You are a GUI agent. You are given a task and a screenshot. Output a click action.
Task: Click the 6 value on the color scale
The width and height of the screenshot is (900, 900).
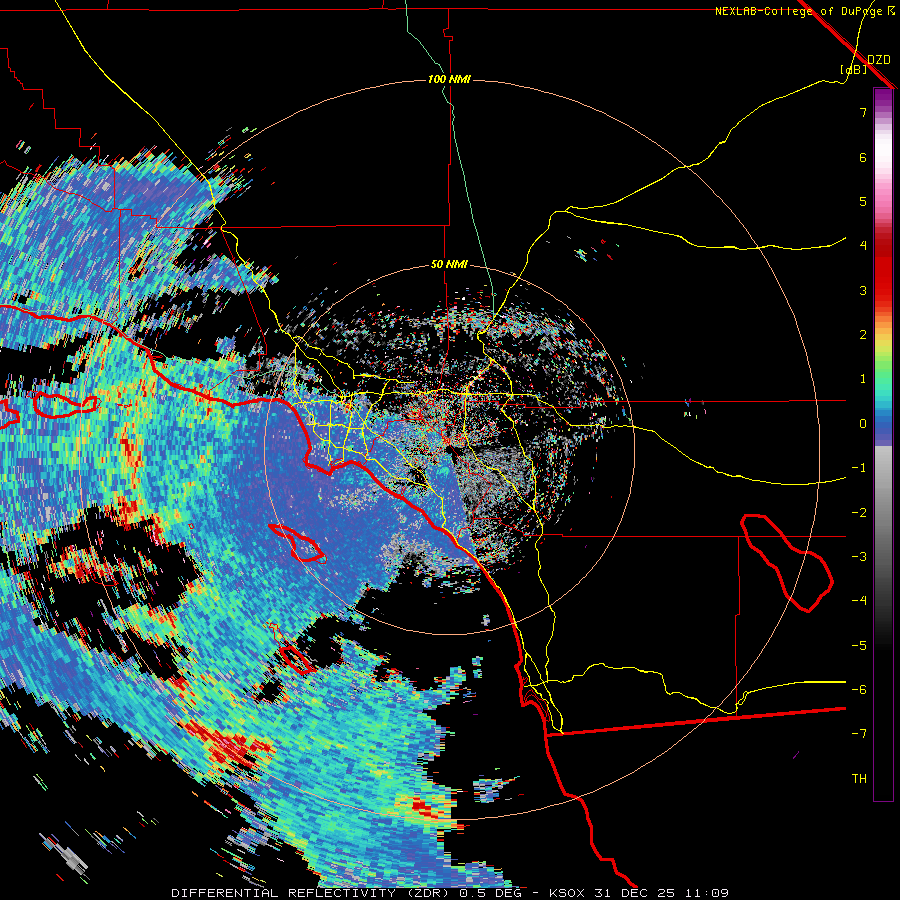click(863, 157)
